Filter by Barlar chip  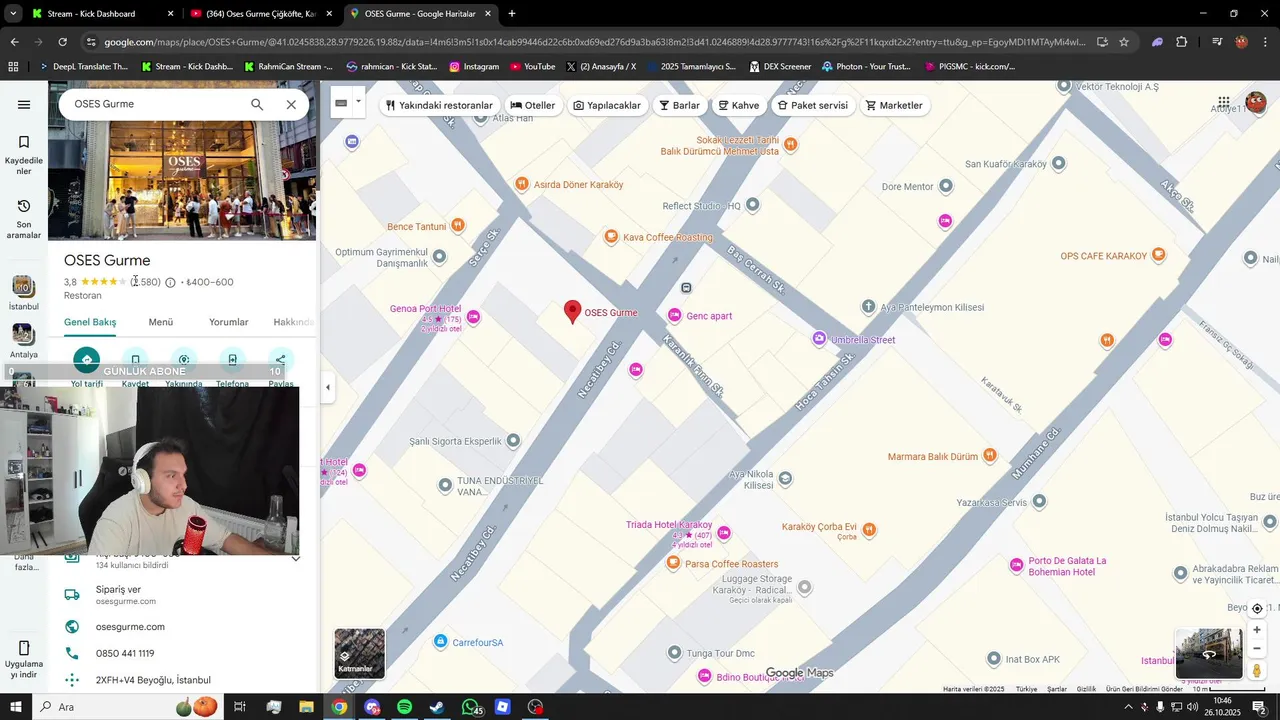pyautogui.click(x=679, y=105)
